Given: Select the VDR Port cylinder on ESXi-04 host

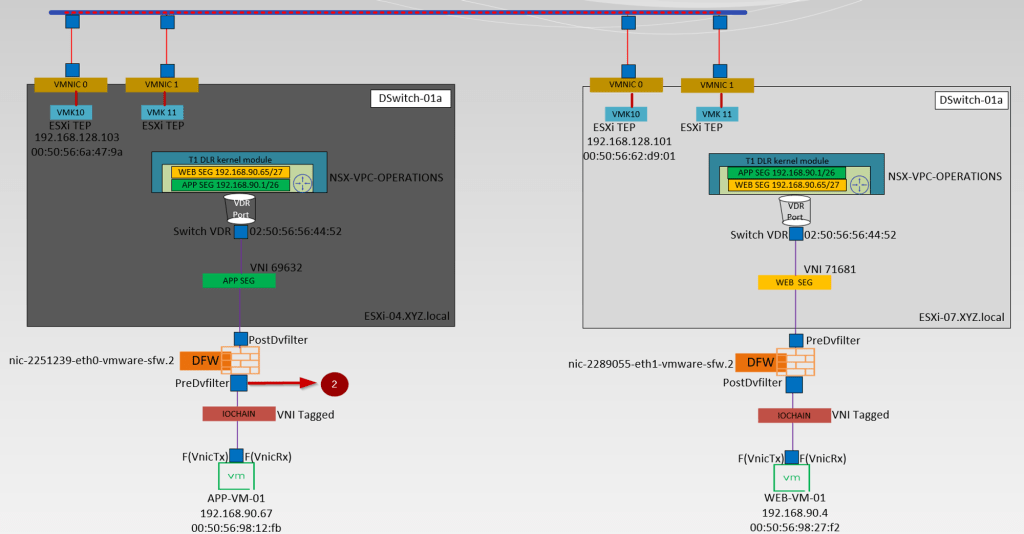Looking at the screenshot, I should 238,207.
